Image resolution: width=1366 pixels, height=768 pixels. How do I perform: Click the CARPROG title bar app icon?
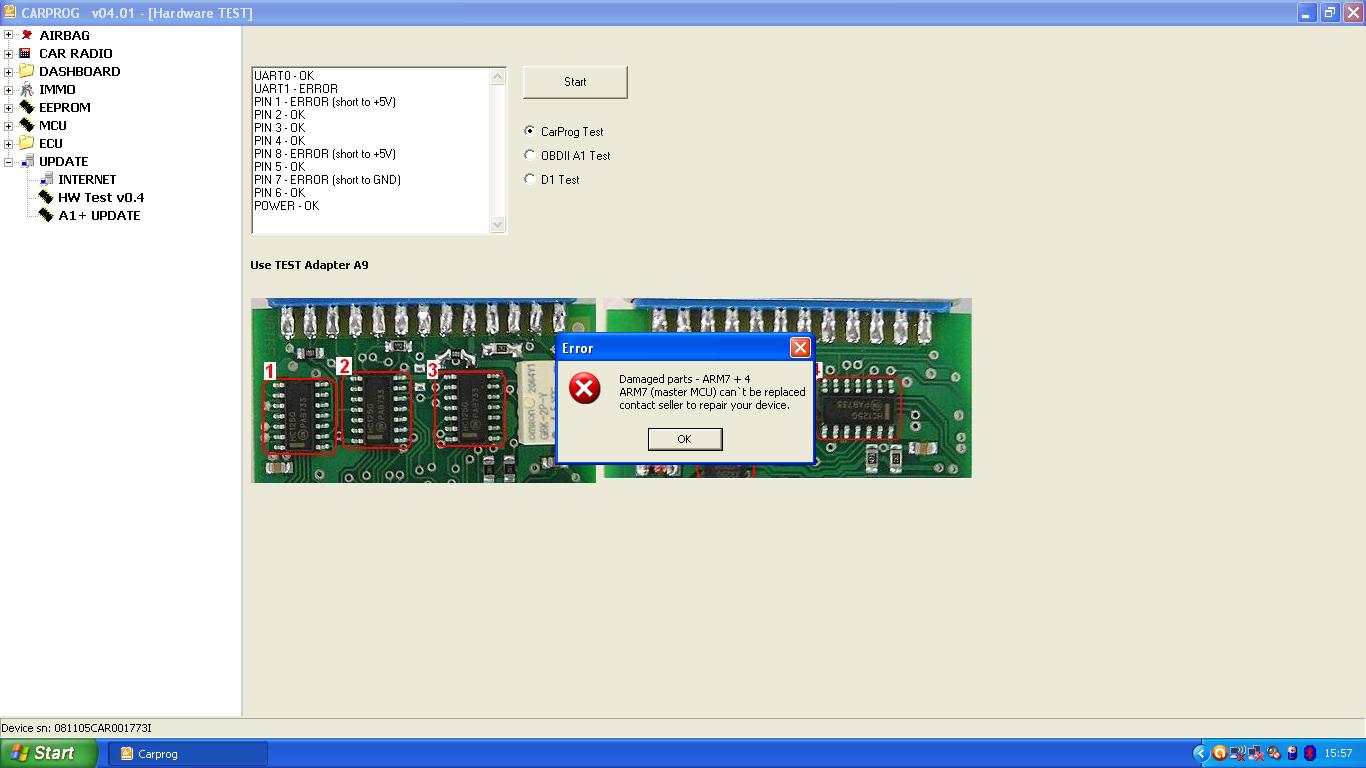pyautogui.click(x=10, y=12)
